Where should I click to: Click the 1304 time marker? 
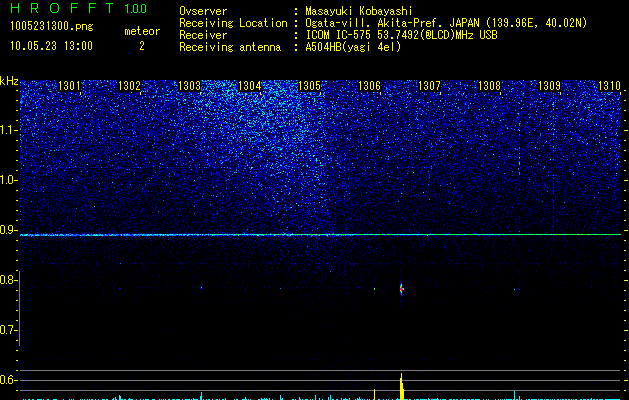[249, 86]
